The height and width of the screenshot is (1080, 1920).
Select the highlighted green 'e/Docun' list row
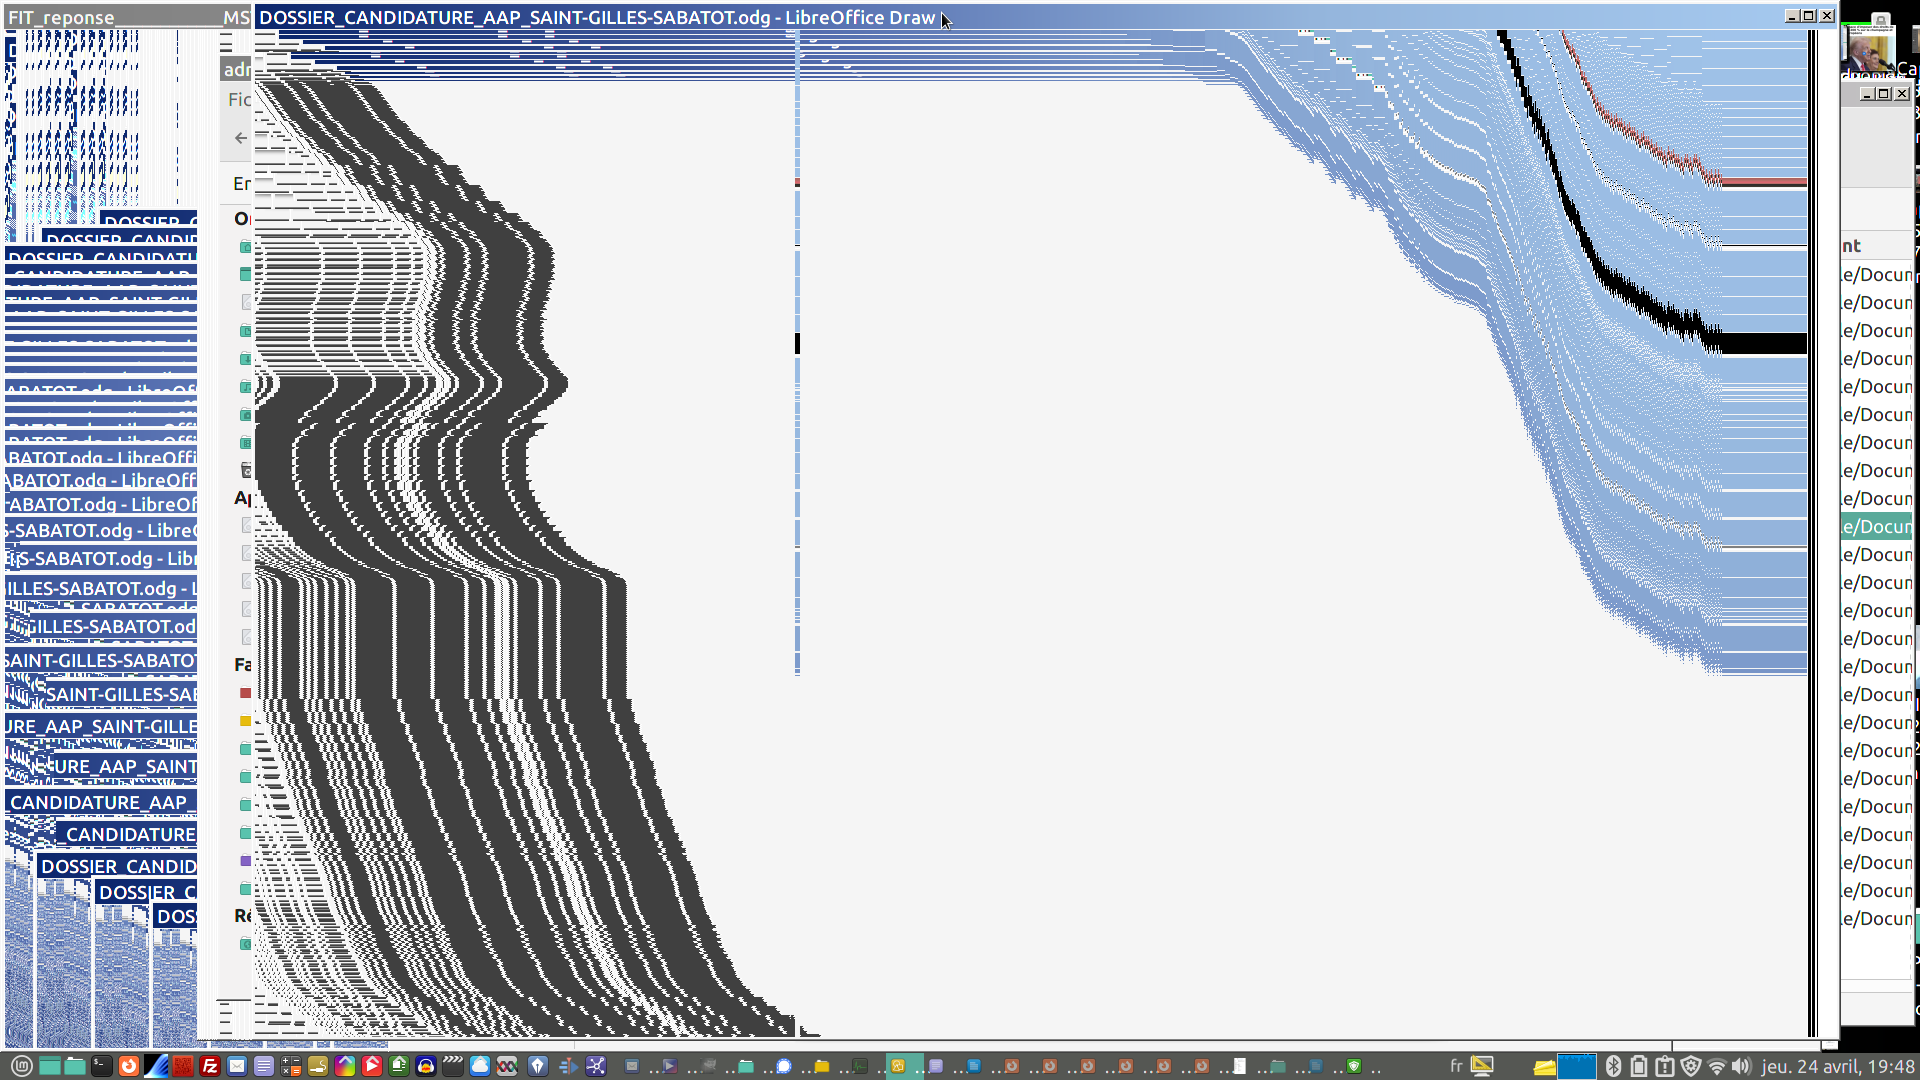pyautogui.click(x=1876, y=527)
